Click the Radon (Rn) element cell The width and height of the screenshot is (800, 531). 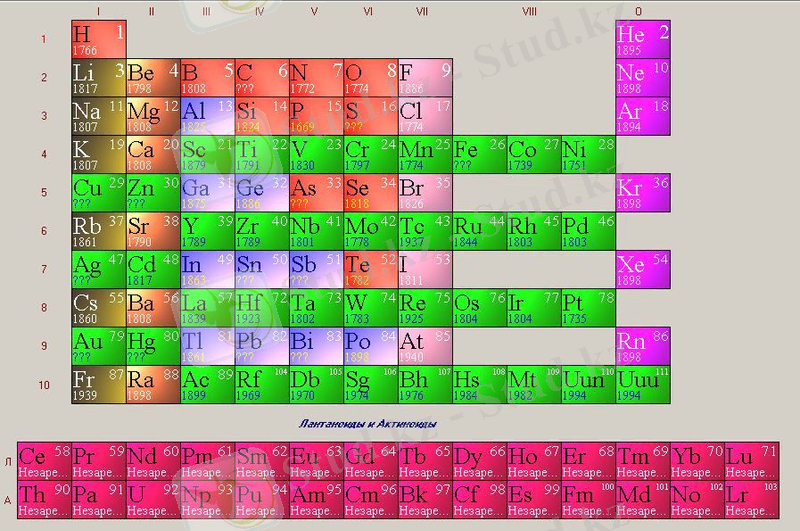643,347
